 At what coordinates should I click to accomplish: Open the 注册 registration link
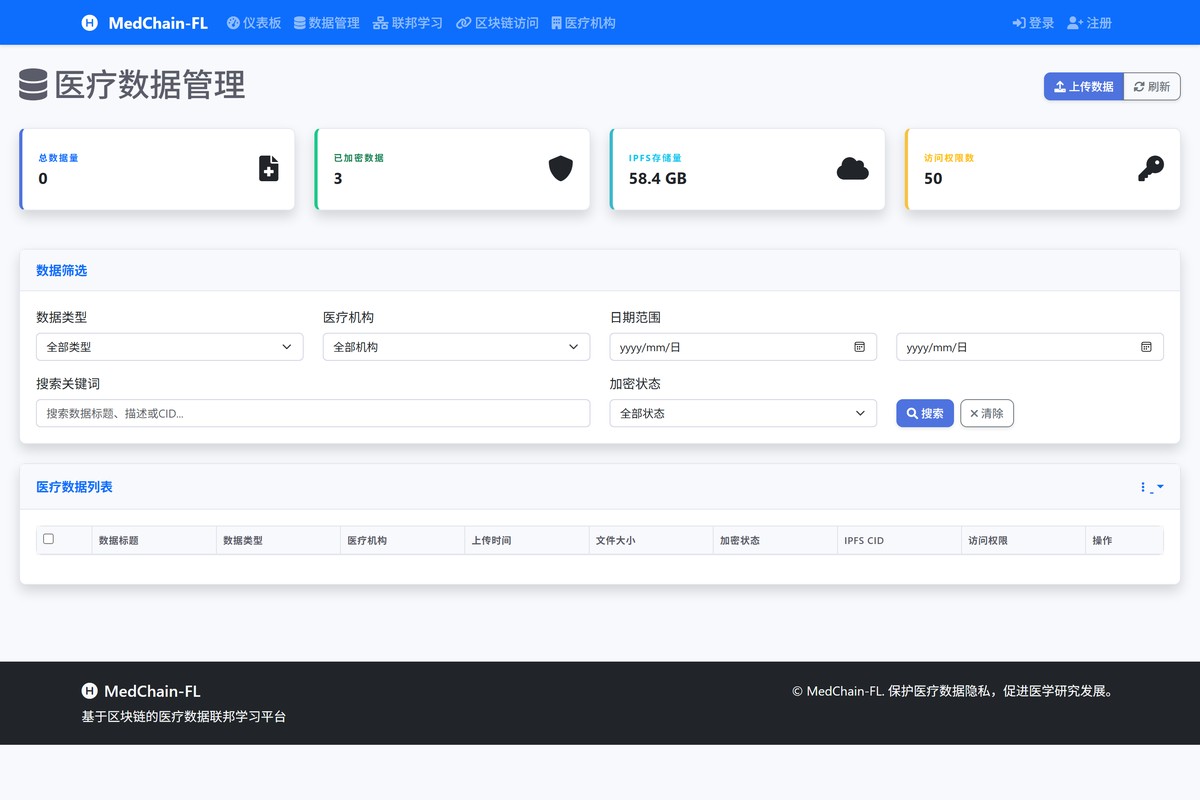click(1089, 22)
